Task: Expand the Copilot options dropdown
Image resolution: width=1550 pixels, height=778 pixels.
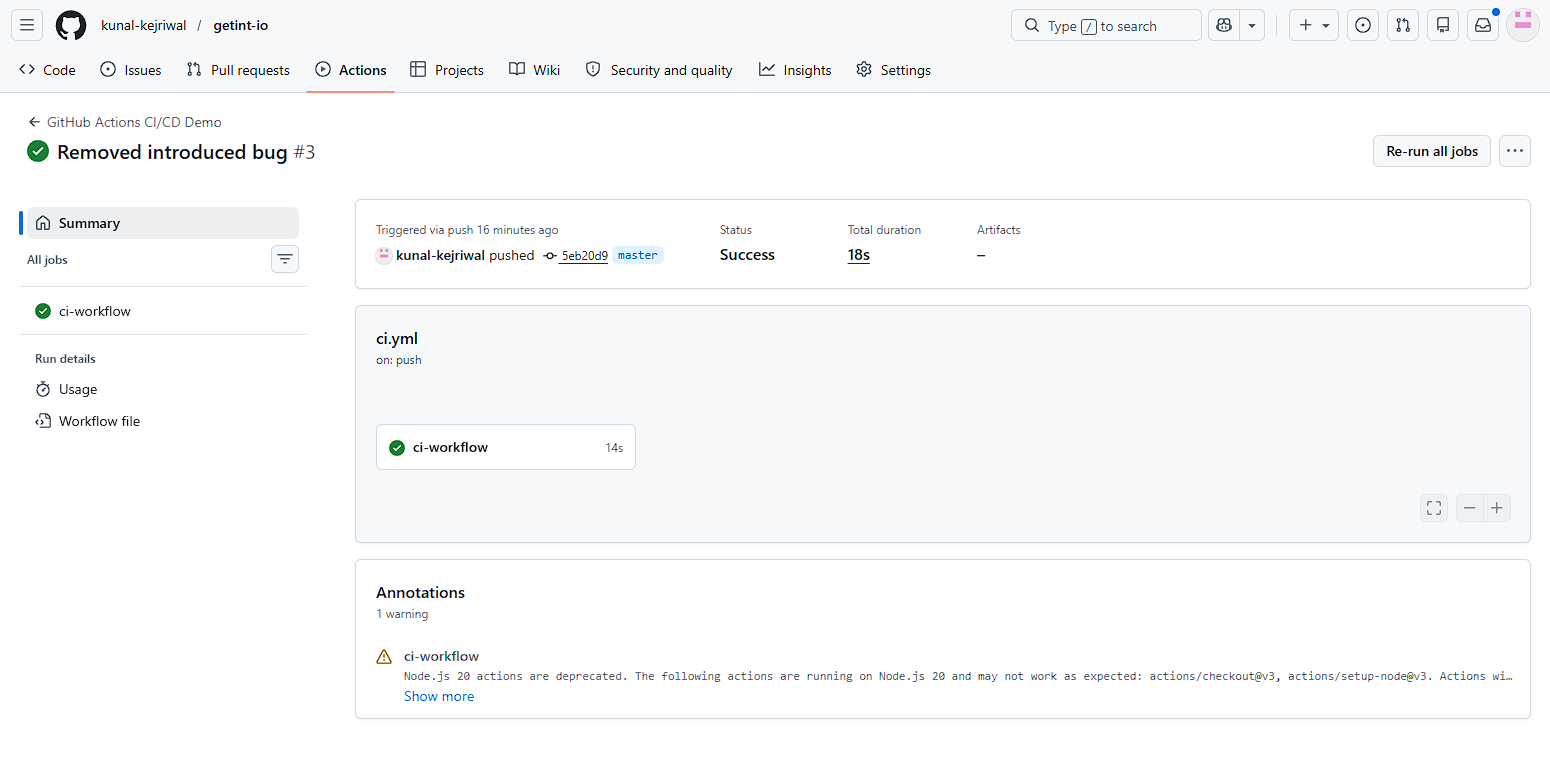Action: pyautogui.click(x=1251, y=24)
